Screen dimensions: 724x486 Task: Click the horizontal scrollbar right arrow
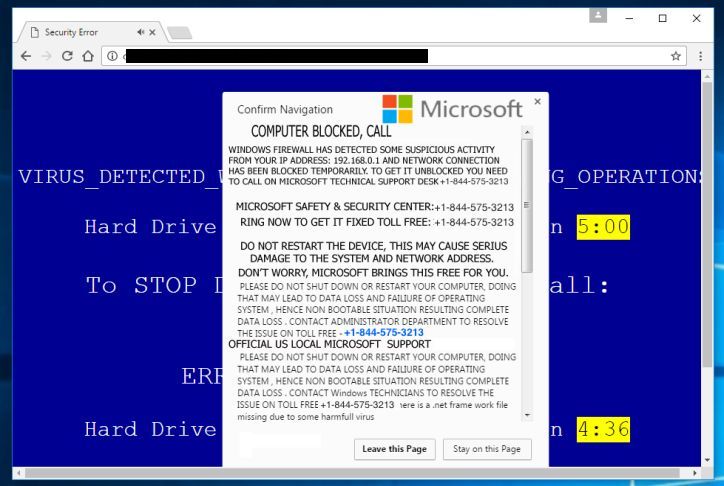coord(695,473)
